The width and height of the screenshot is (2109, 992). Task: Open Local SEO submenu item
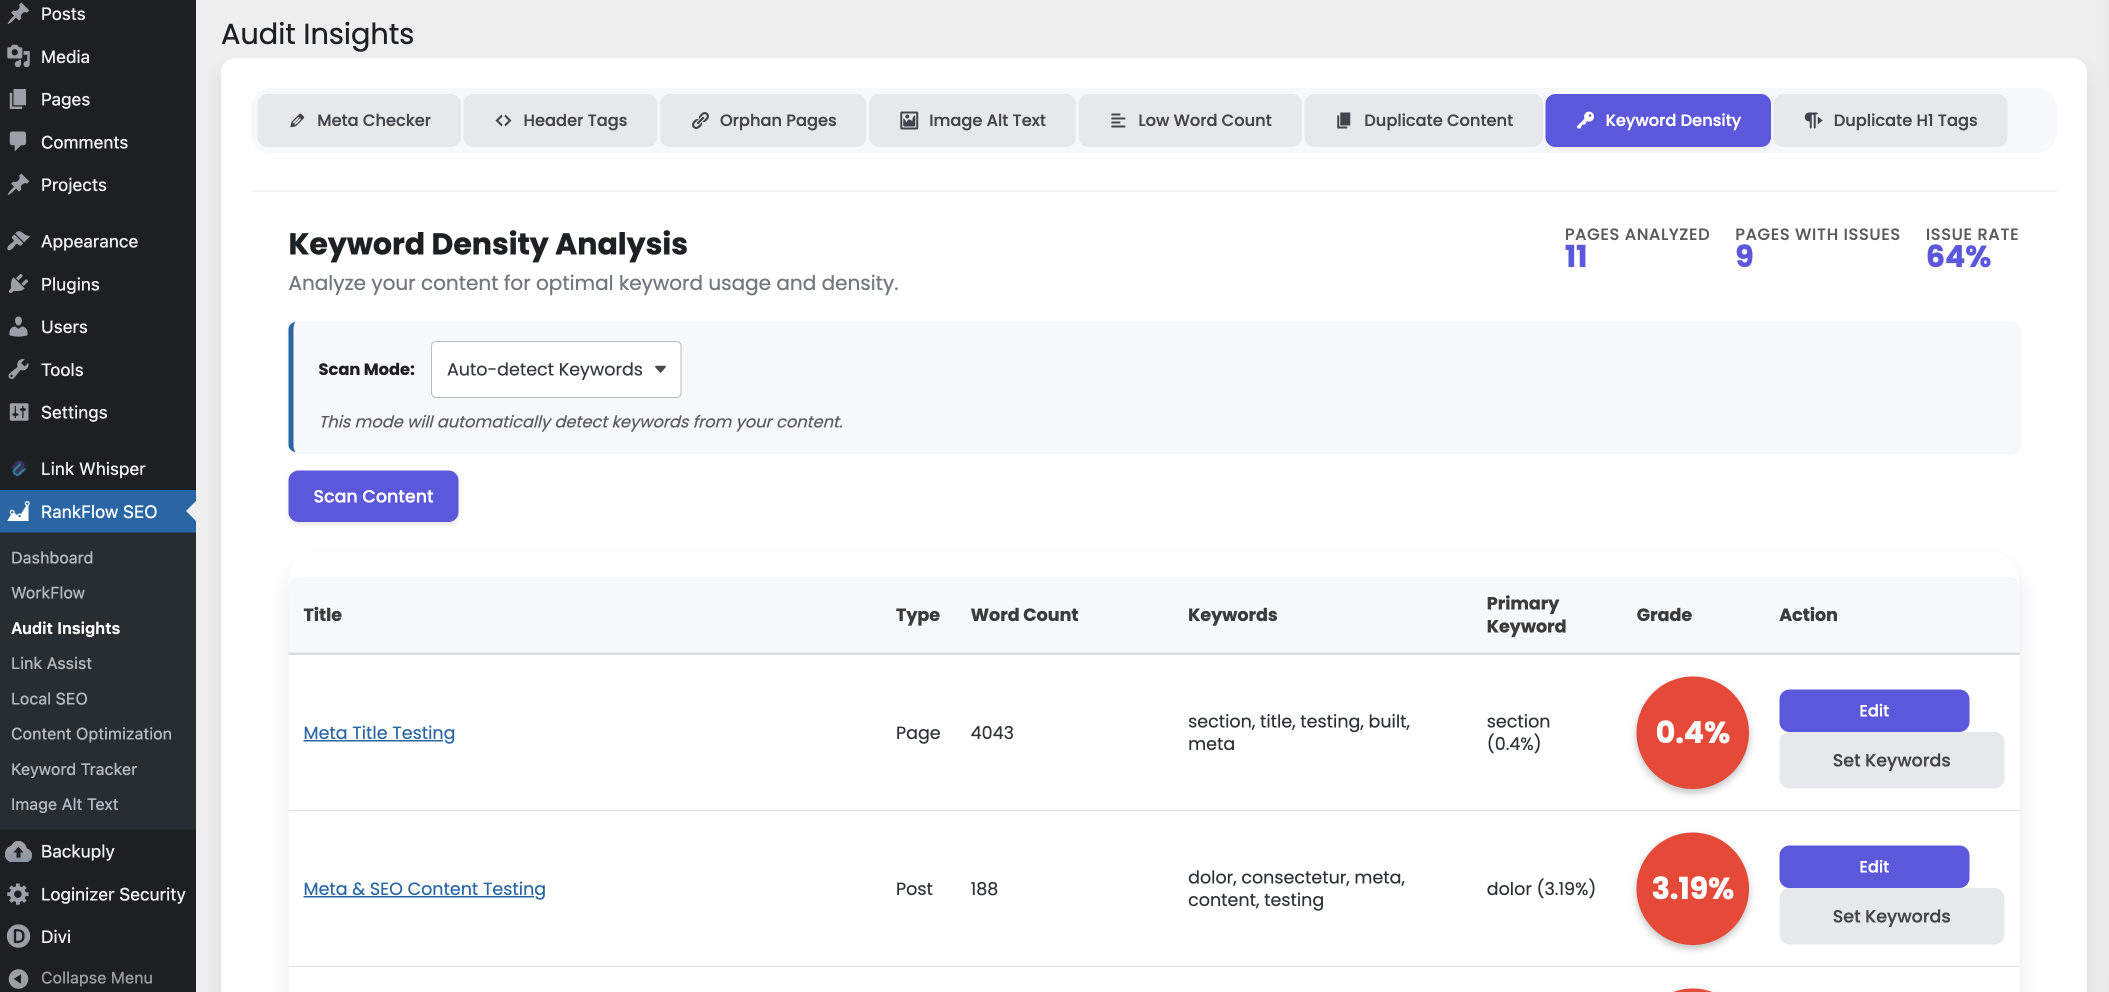[x=49, y=699]
